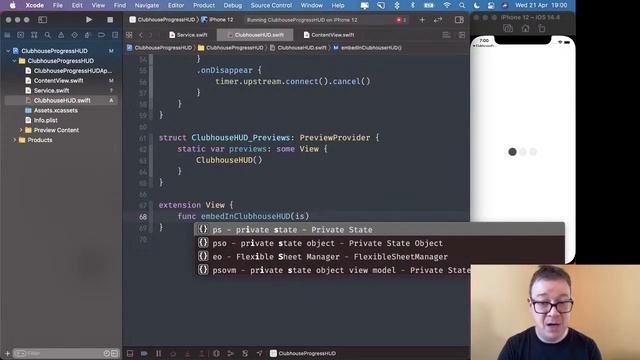The width and height of the screenshot is (640, 360).
Task: Simulate location in debug bar
Action: coord(259,353)
